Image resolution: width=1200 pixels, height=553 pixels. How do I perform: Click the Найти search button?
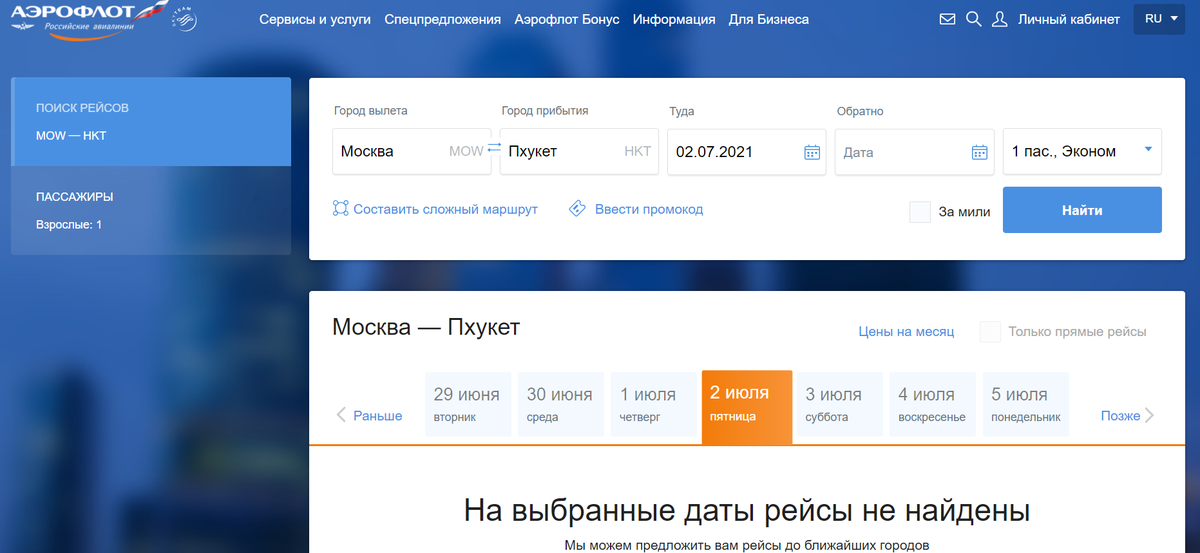[x=1082, y=210]
